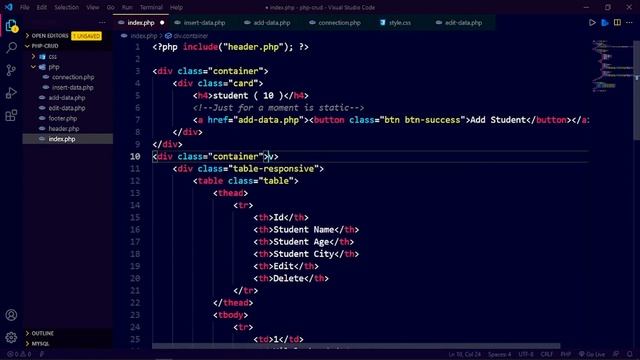Image resolution: width=640 pixels, height=360 pixels.
Task: Open insert-data.php in file explorer
Action: (x=73, y=87)
